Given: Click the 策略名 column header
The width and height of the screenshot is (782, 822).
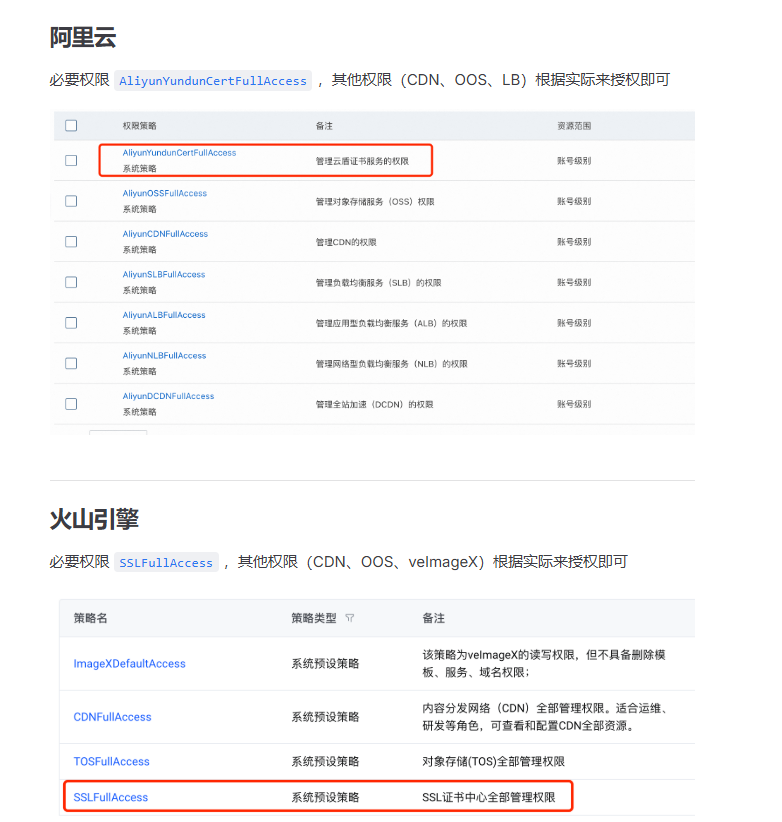Looking at the screenshot, I should pyautogui.click(x=90, y=618).
